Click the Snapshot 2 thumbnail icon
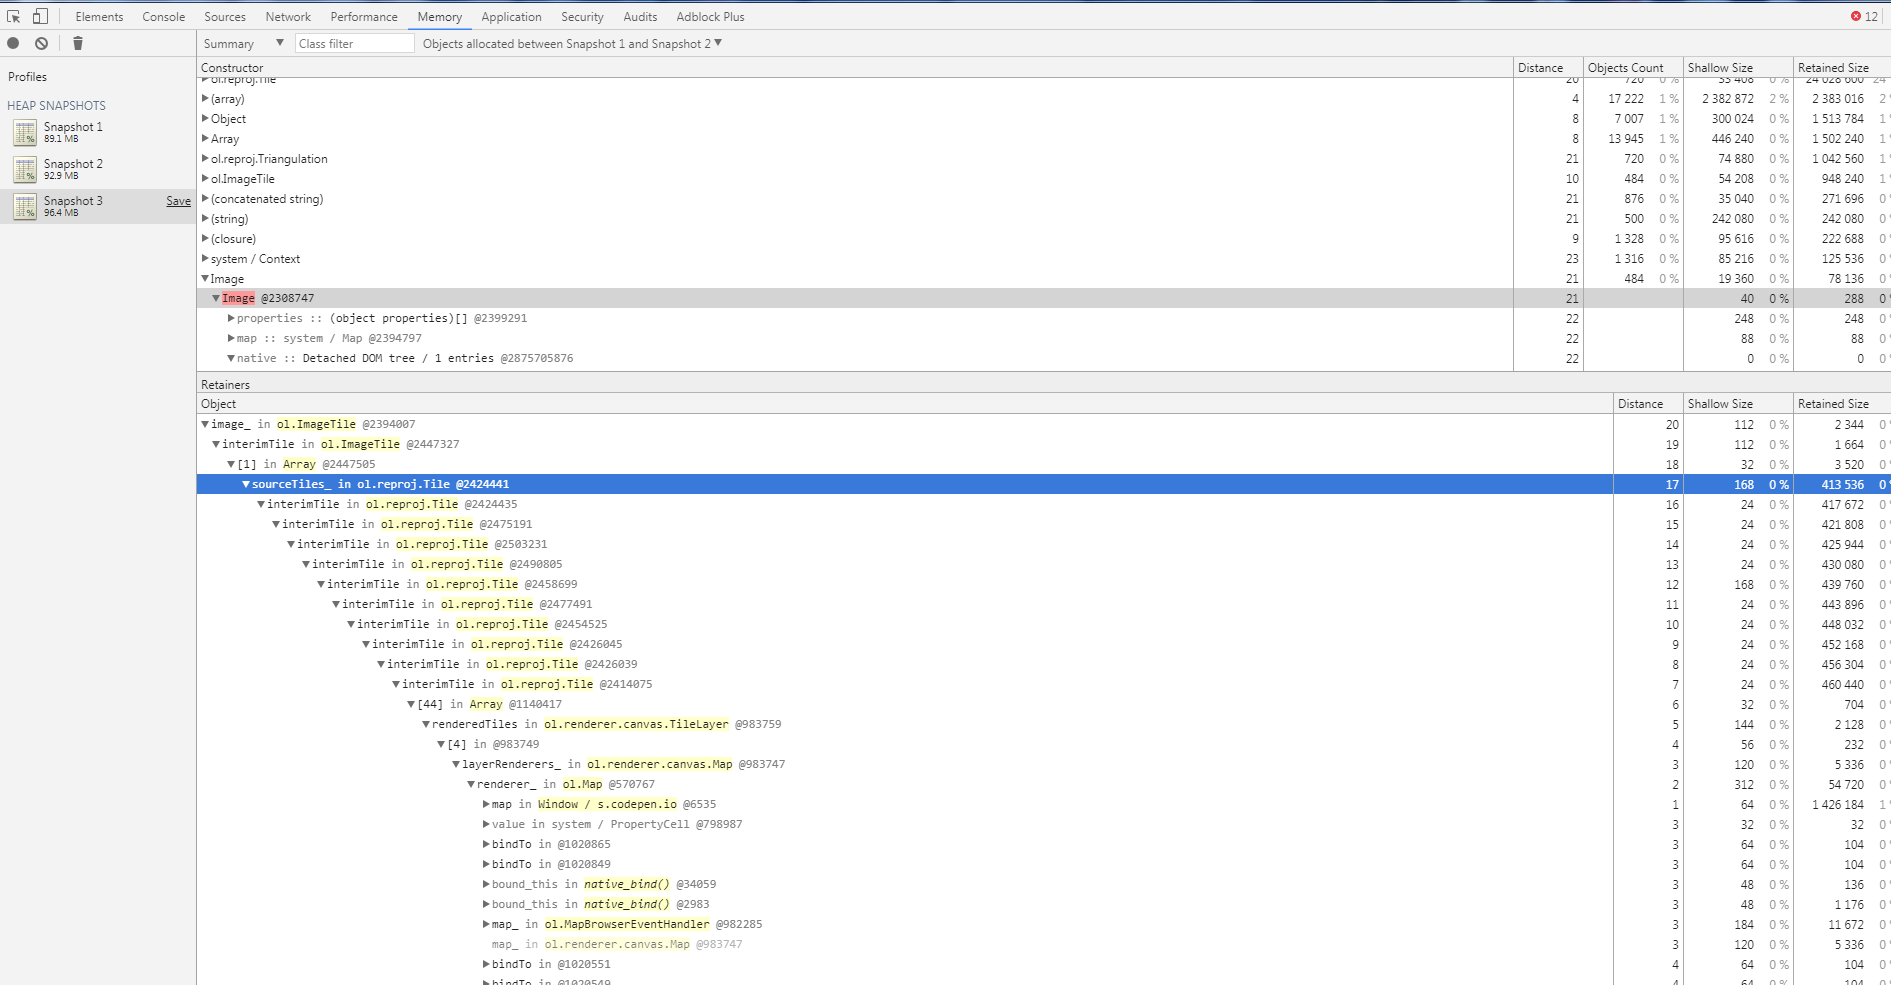The image size is (1891, 985). tap(25, 169)
